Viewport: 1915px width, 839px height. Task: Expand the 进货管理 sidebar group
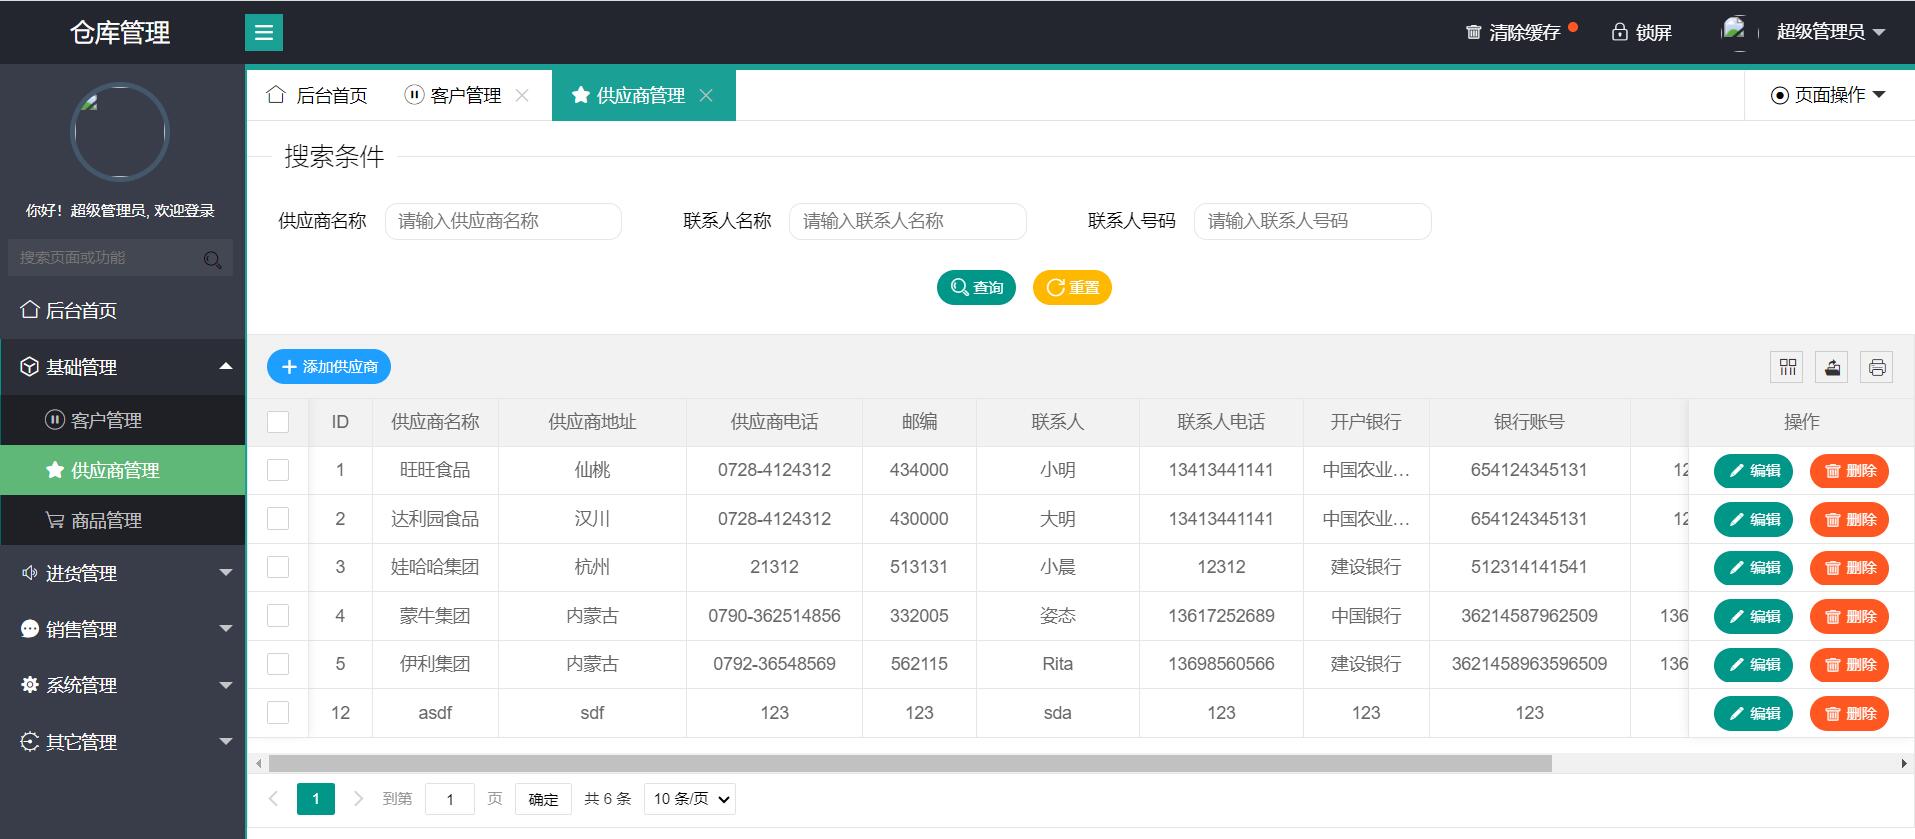[122, 573]
